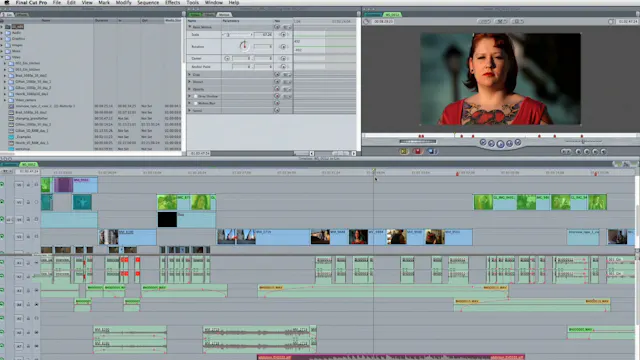Reset Distort parameters with its red X
The image size is (640, 360).
[277, 82]
